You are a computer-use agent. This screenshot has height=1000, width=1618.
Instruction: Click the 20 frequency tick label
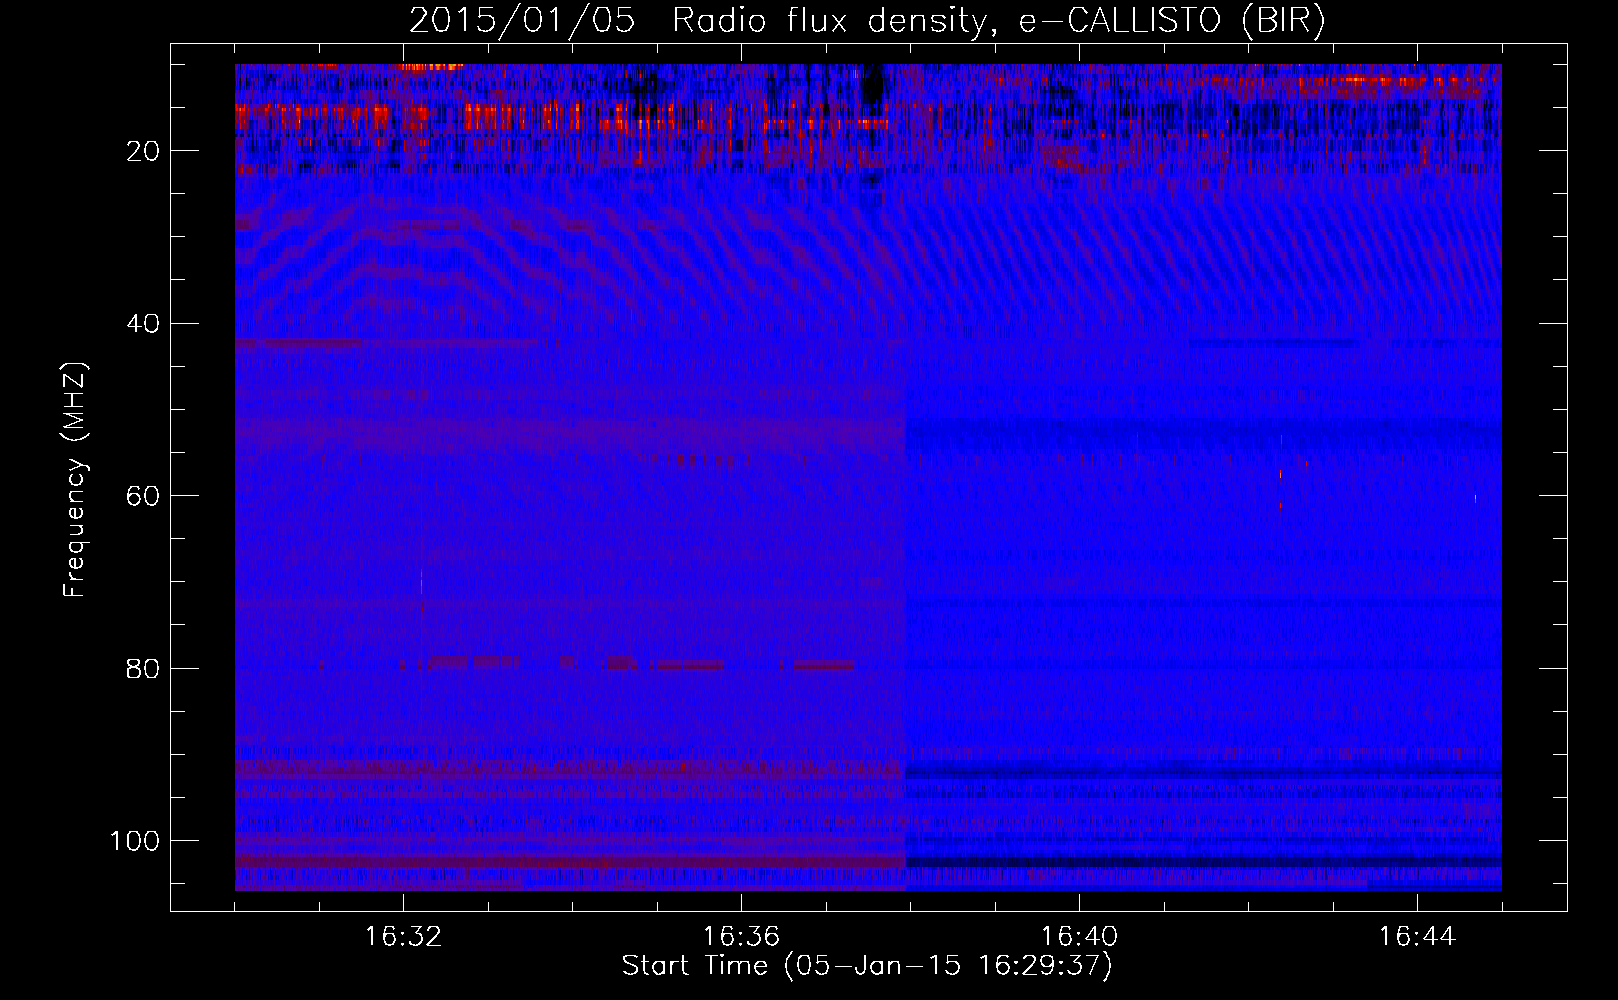pos(143,151)
